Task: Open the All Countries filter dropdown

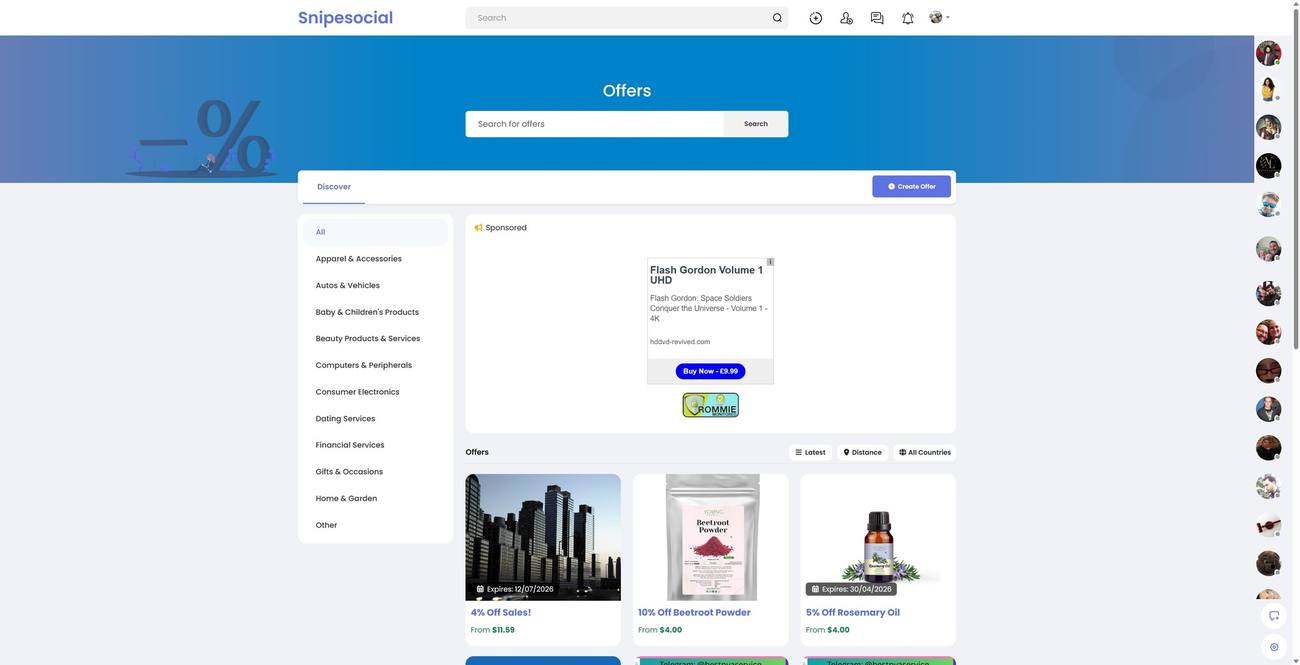Action: [x=925, y=453]
